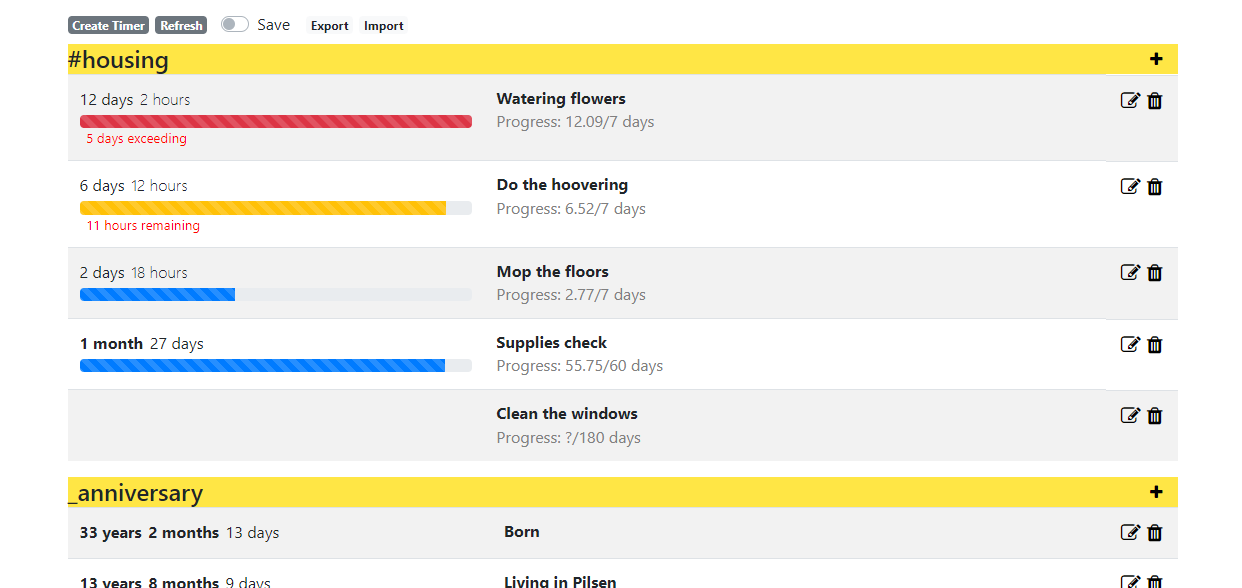Delete the Living in Pilsen entry
The width and height of the screenshot is (1242, 588).
pos(1154,580)
